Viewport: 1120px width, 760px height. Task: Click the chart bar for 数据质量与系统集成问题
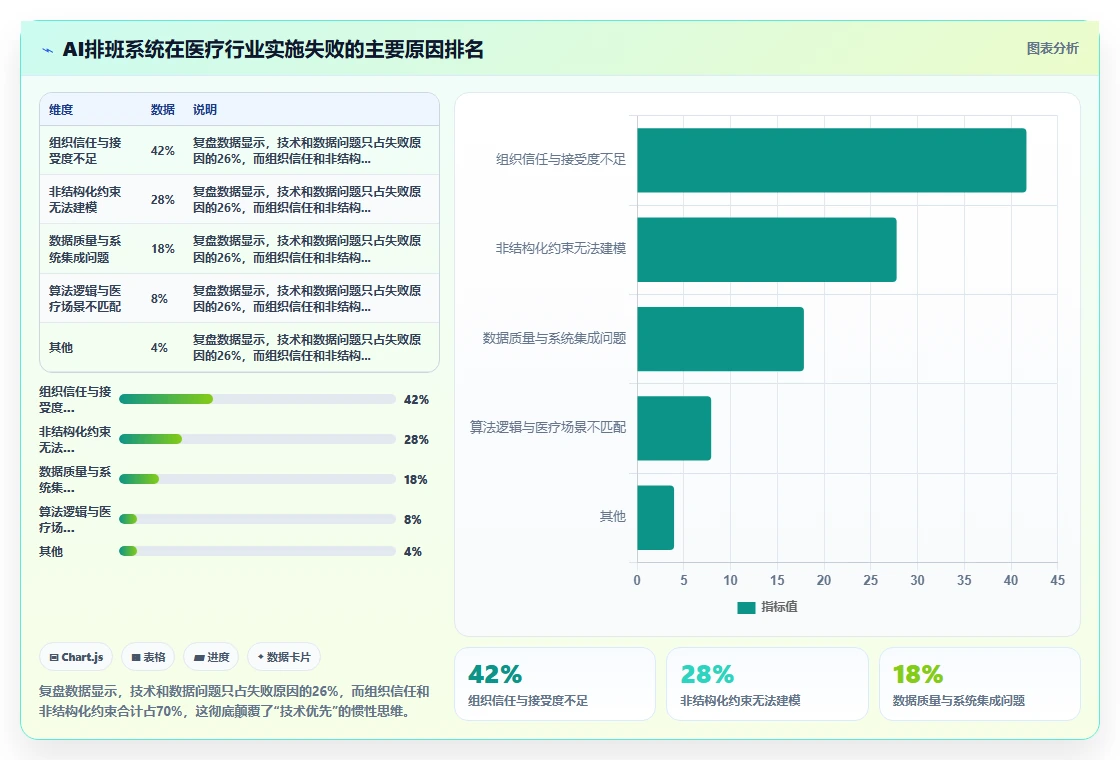click(x=720, y=339)
